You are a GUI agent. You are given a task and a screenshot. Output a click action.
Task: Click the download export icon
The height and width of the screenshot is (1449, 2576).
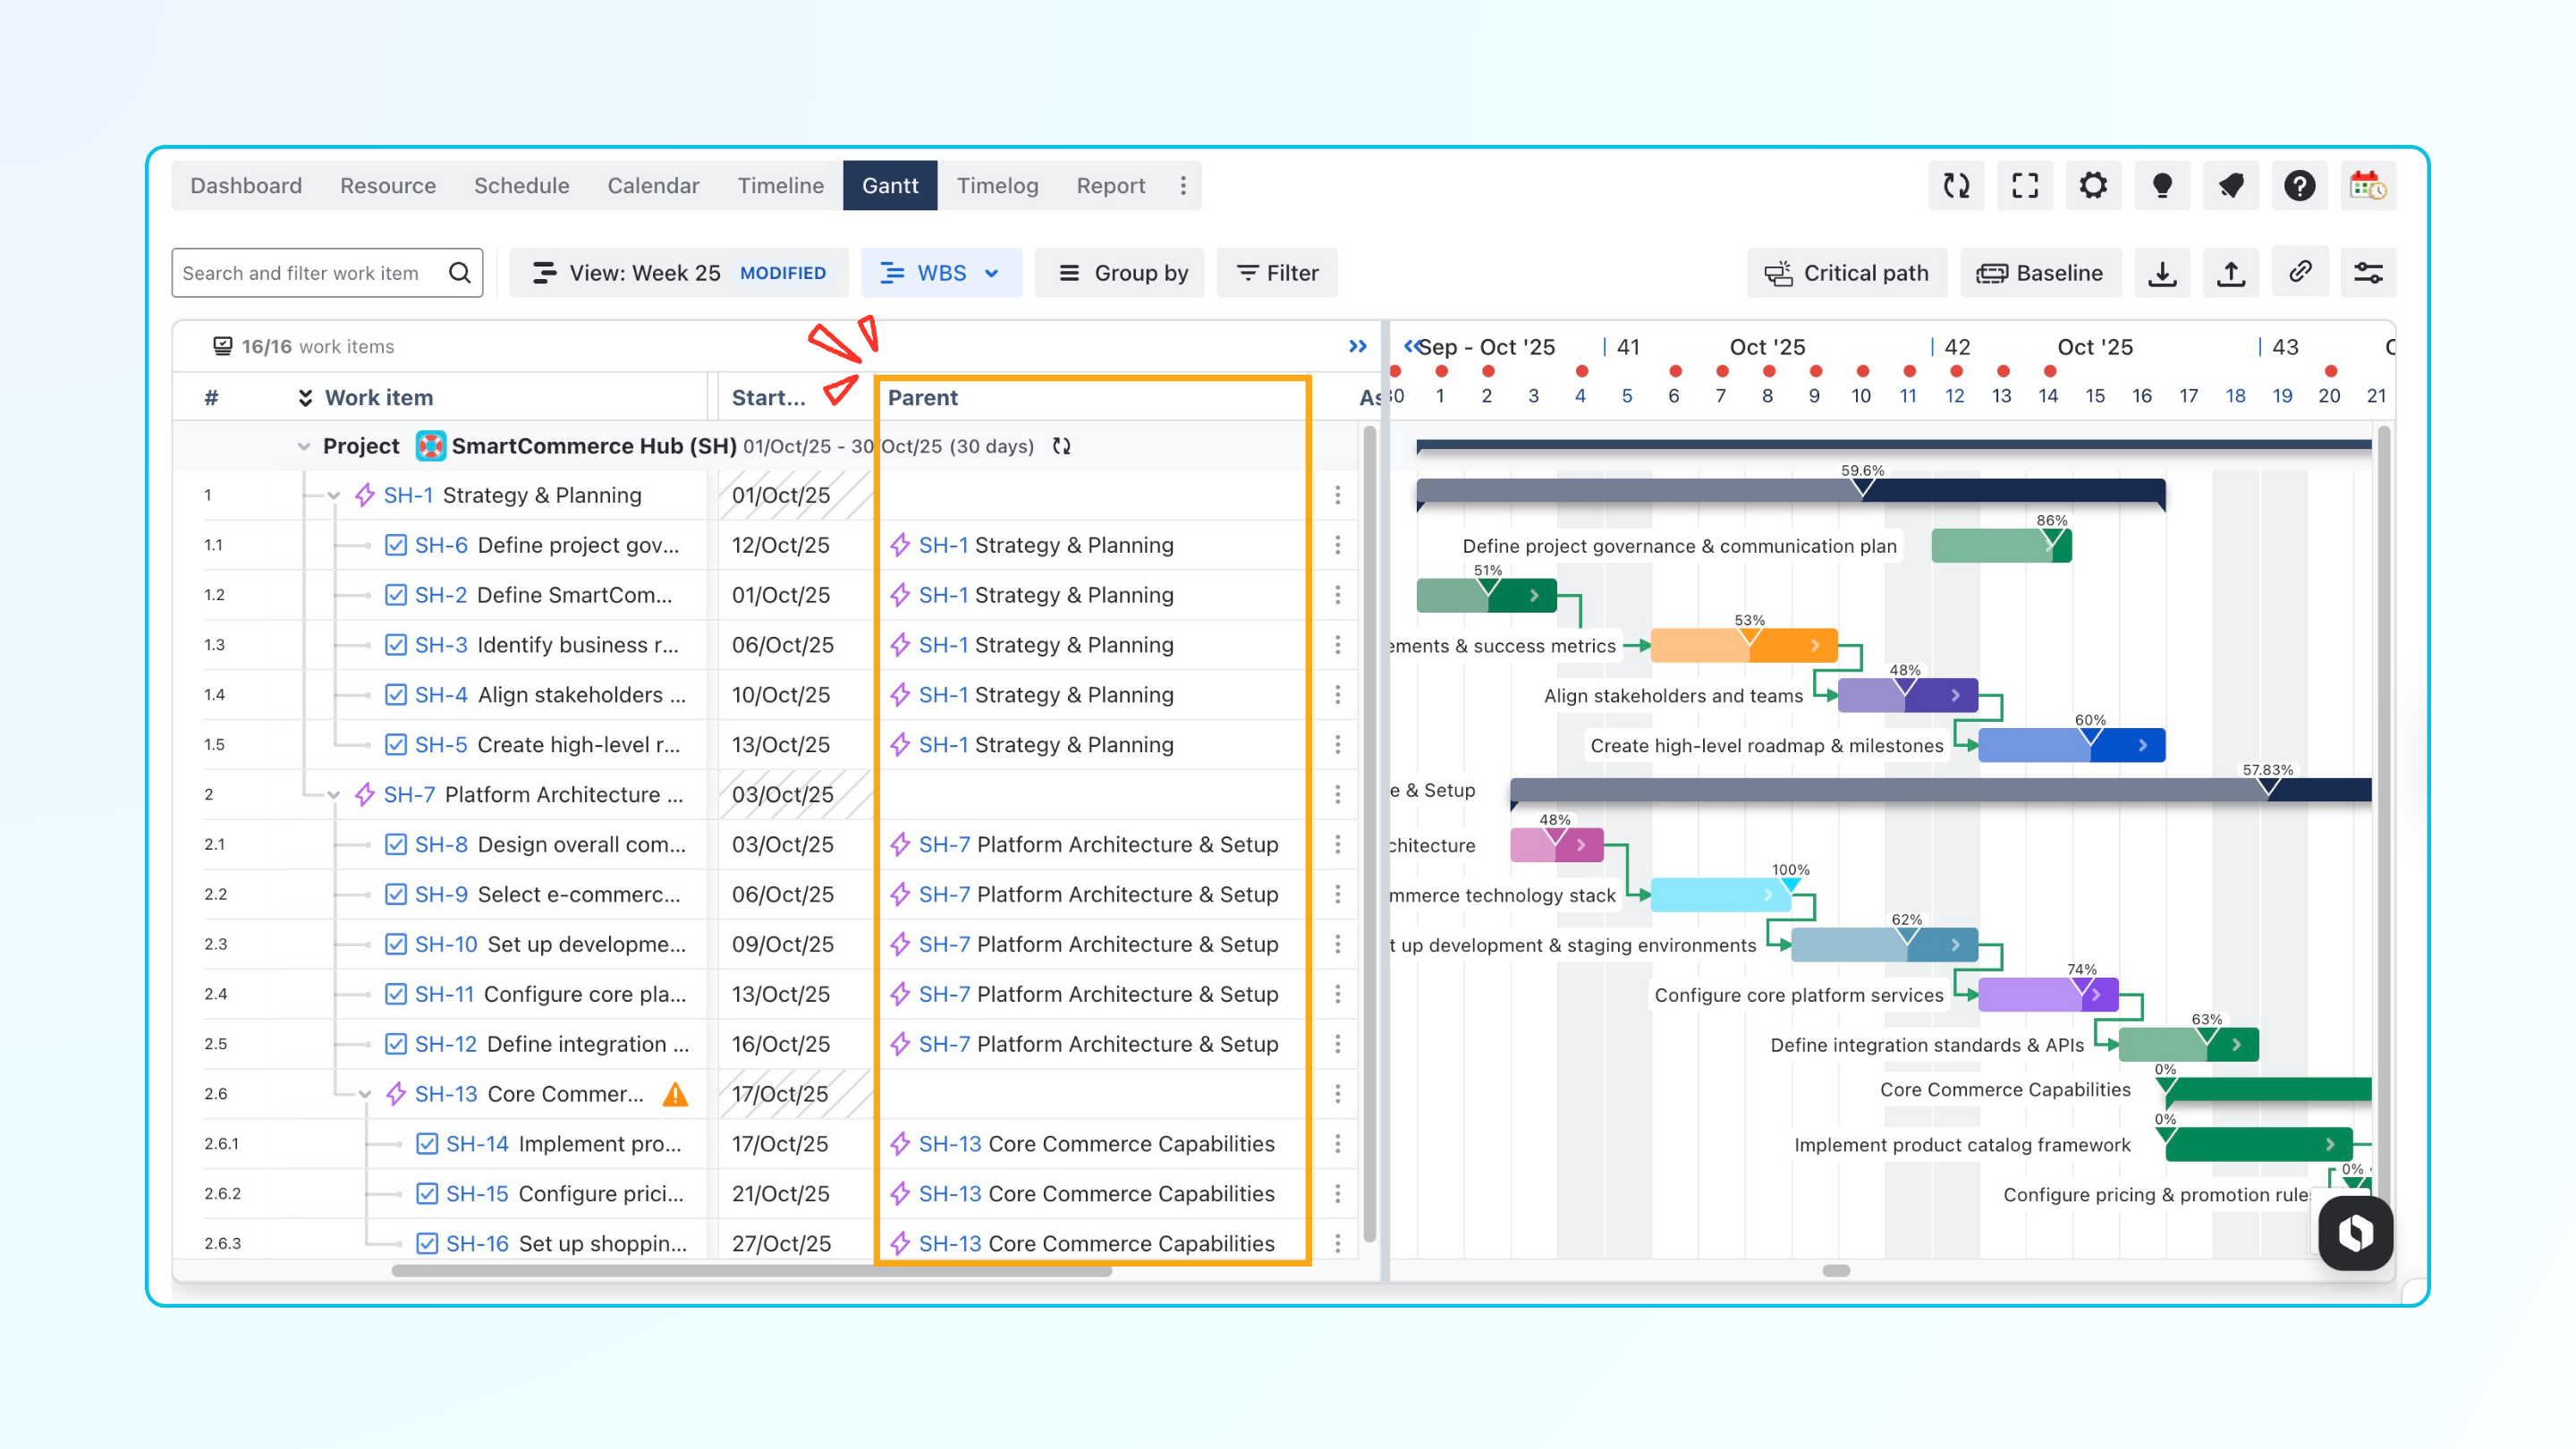pyautogui.click(x=2162, y=273)
